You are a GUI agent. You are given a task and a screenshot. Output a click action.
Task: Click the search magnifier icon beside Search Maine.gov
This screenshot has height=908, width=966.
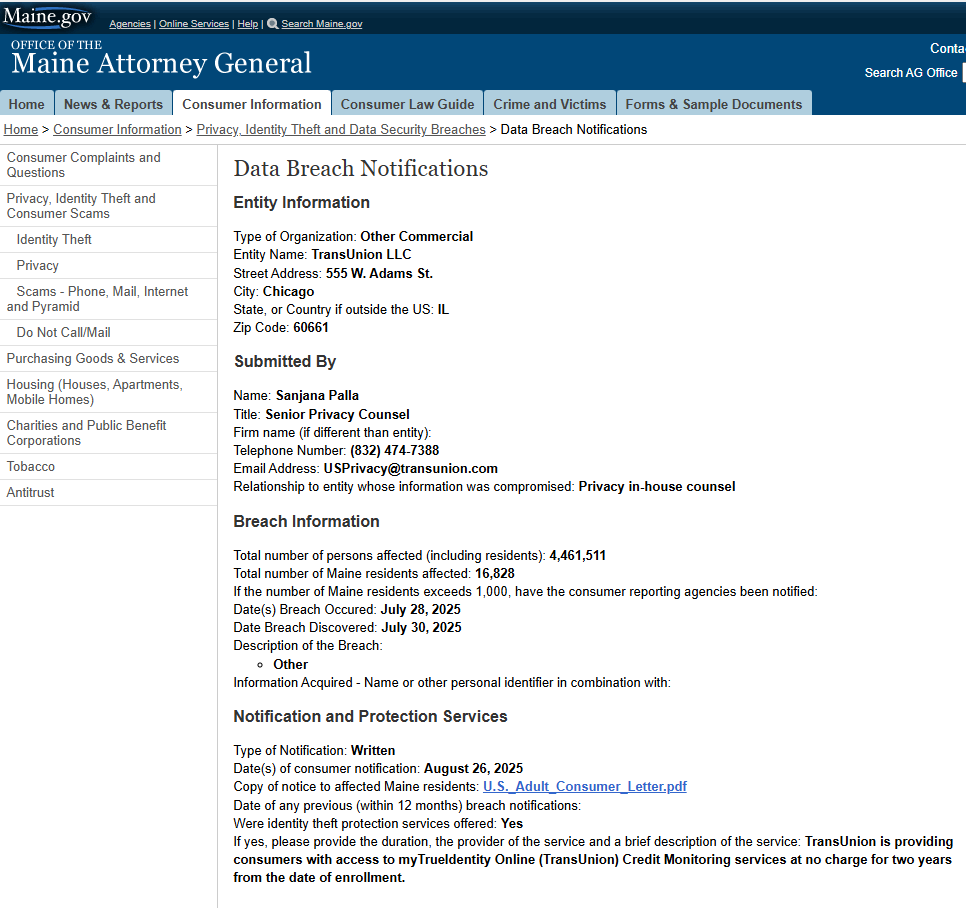pos(272,23)
